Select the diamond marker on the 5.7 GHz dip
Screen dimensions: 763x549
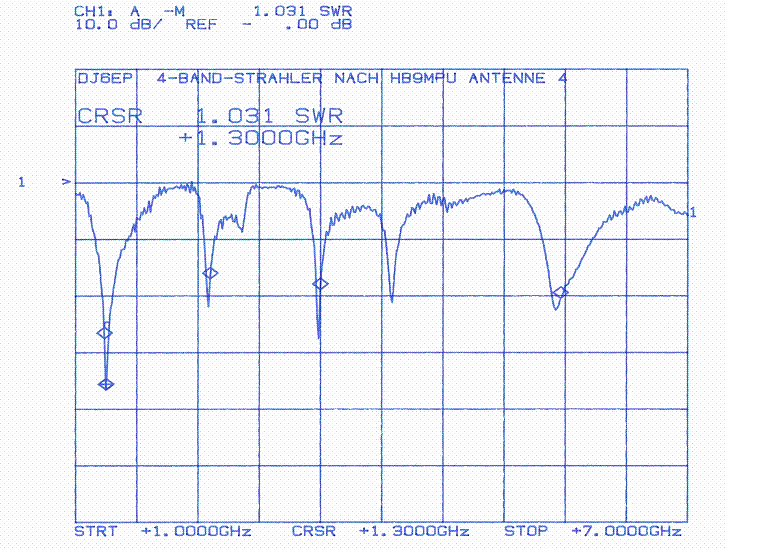pos(561,292)
